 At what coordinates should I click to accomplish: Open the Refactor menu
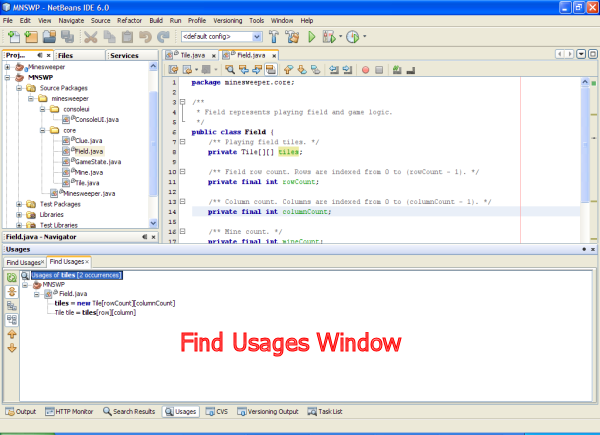[x=129, y=21]
